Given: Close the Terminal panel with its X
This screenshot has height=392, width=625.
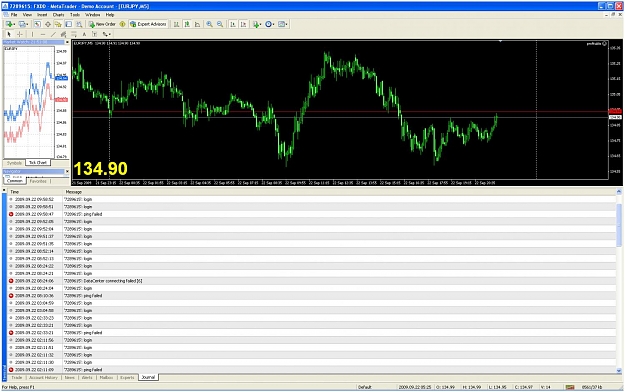Looking at the screenshot, I should click(x=4, y=191).
